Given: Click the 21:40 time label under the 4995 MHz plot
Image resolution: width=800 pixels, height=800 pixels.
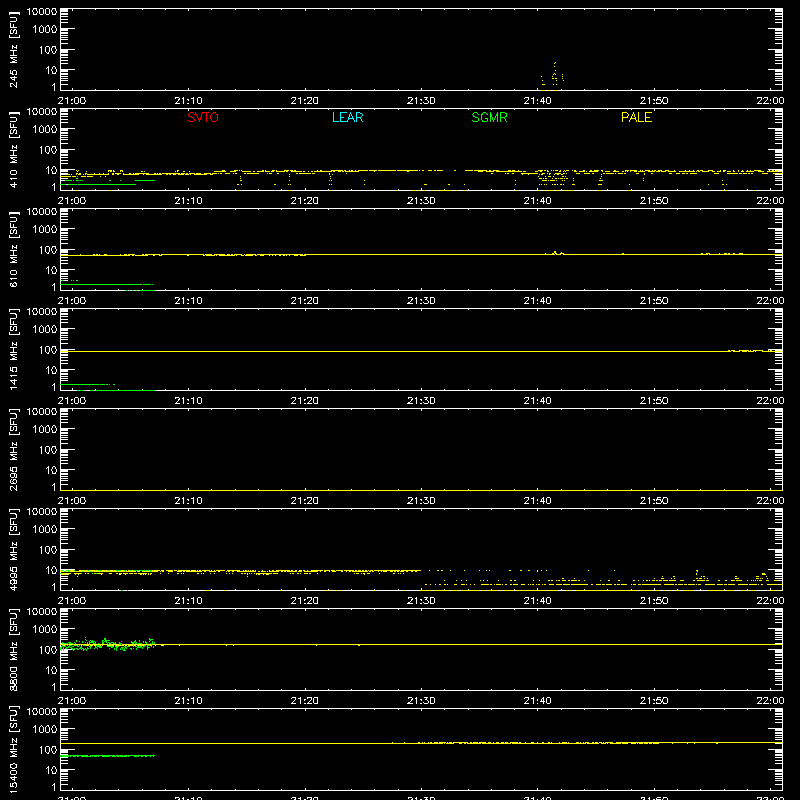Looking at the screenshot, I should 537,601.
